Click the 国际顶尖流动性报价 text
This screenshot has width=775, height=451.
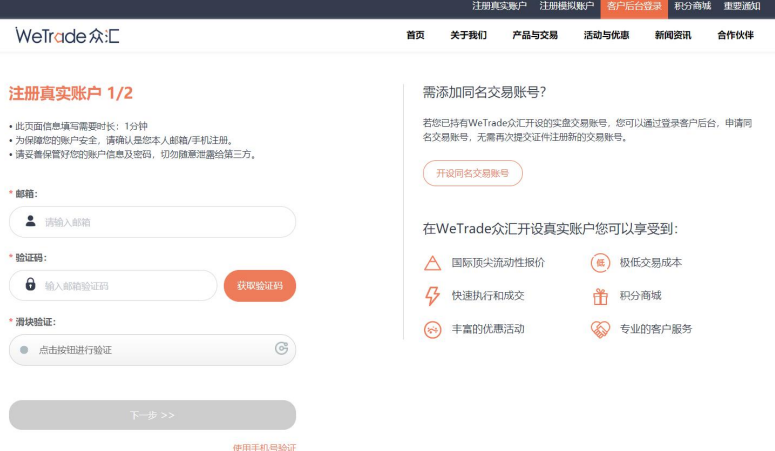point(498,263)
